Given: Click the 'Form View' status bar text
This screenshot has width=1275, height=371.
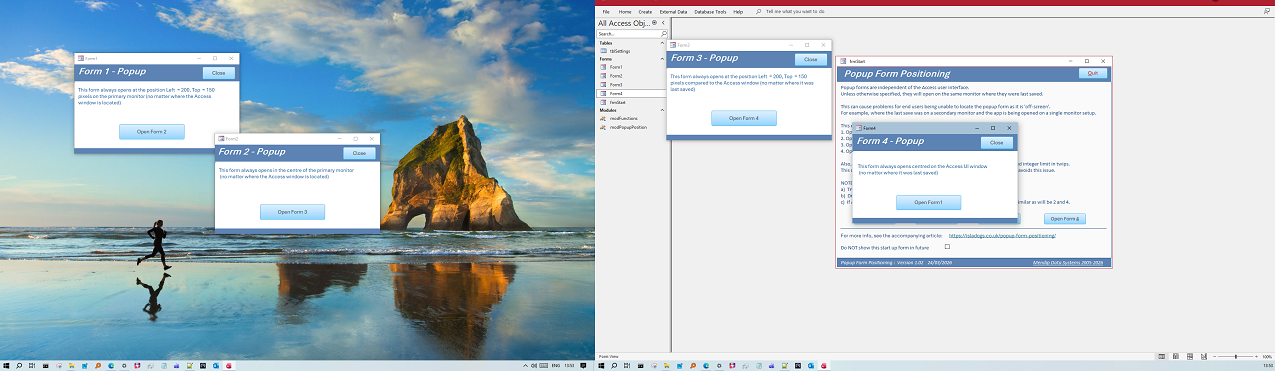Looking at the screenshot, I should pos(608,356).
